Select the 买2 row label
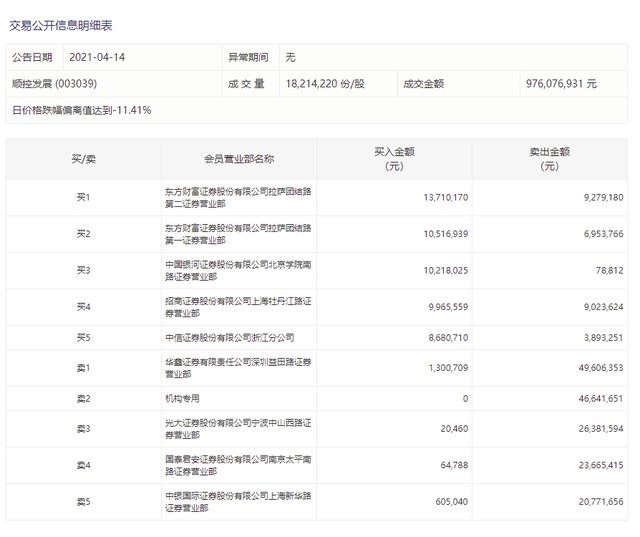 point(83,234)
